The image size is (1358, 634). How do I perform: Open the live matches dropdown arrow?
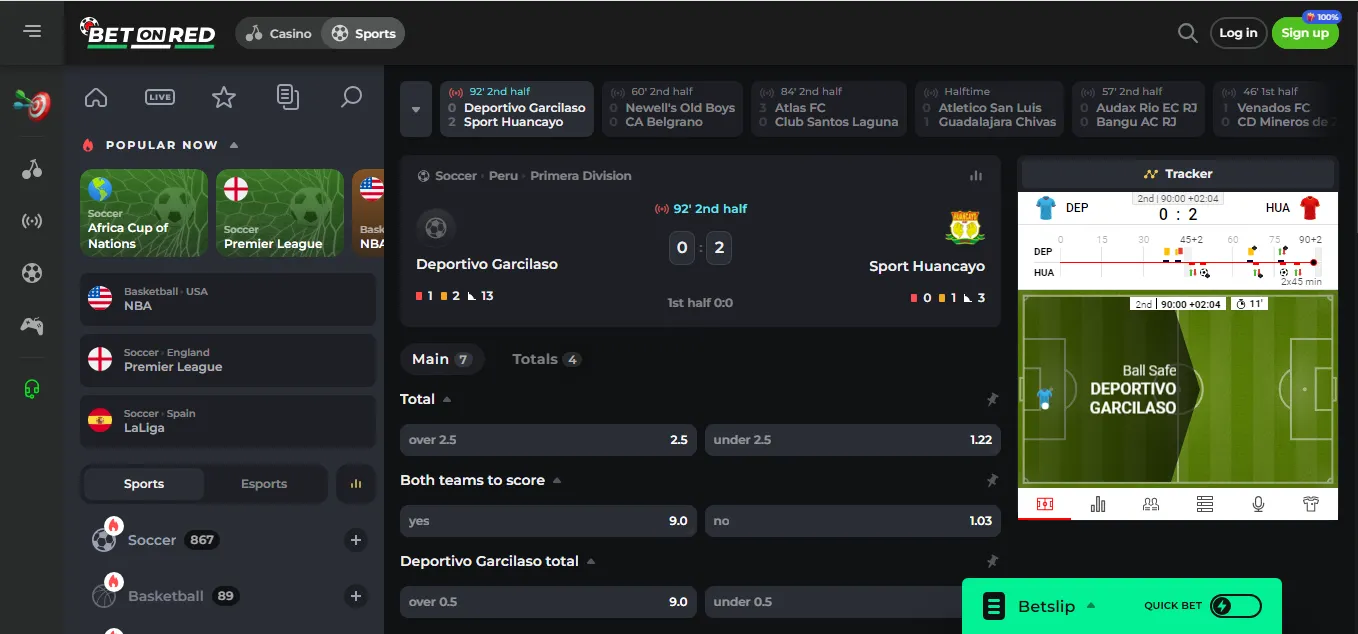pyautogui.click(x=416, y=108)
